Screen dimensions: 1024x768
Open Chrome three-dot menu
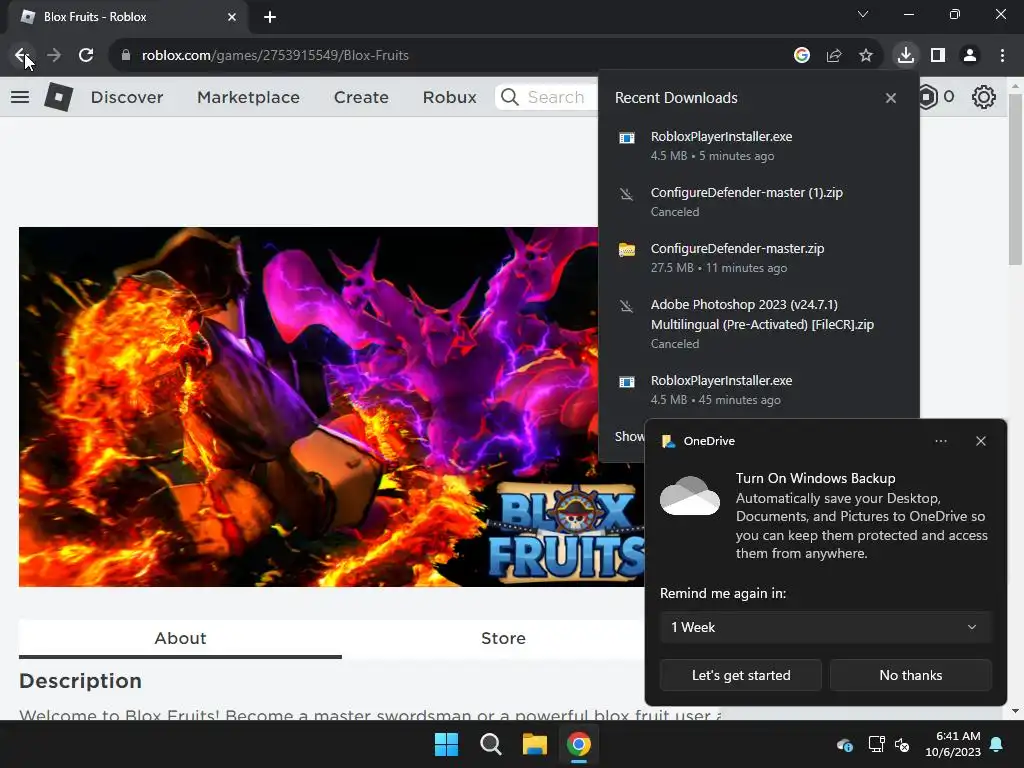coord(1002,55)
